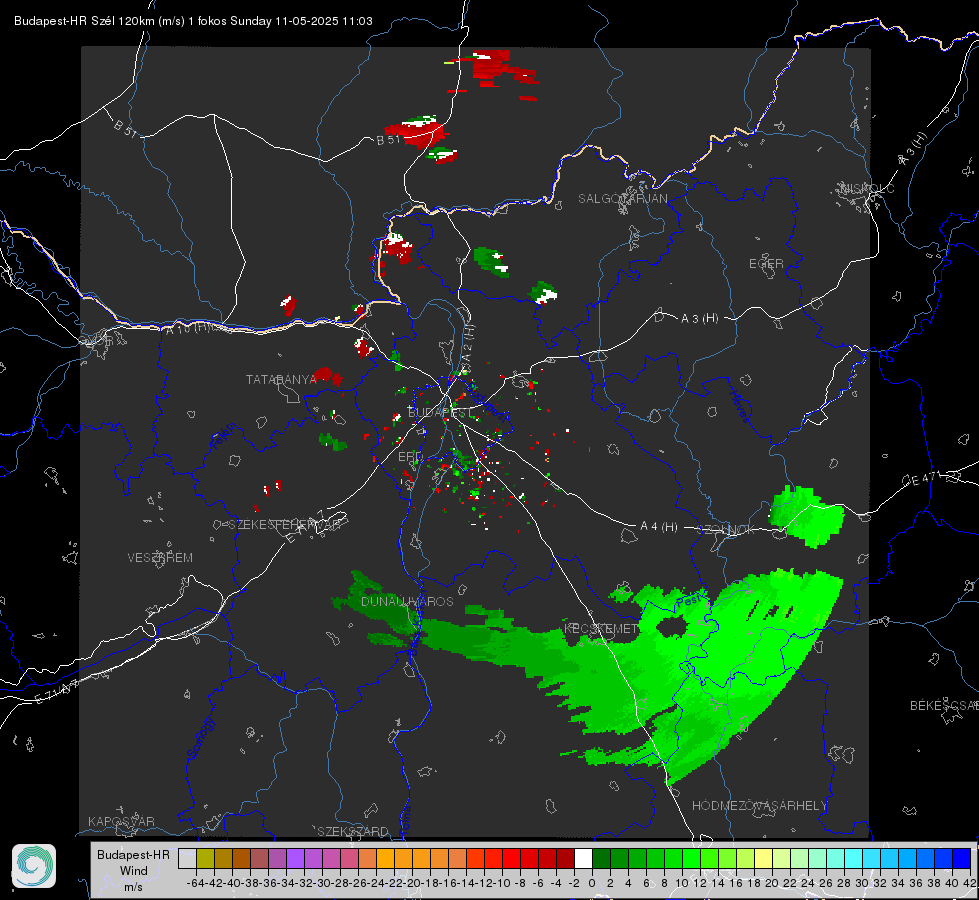Click the white swatch between -2 and 0
This screenshot has height=900, width=979.
tap(583, 859)
